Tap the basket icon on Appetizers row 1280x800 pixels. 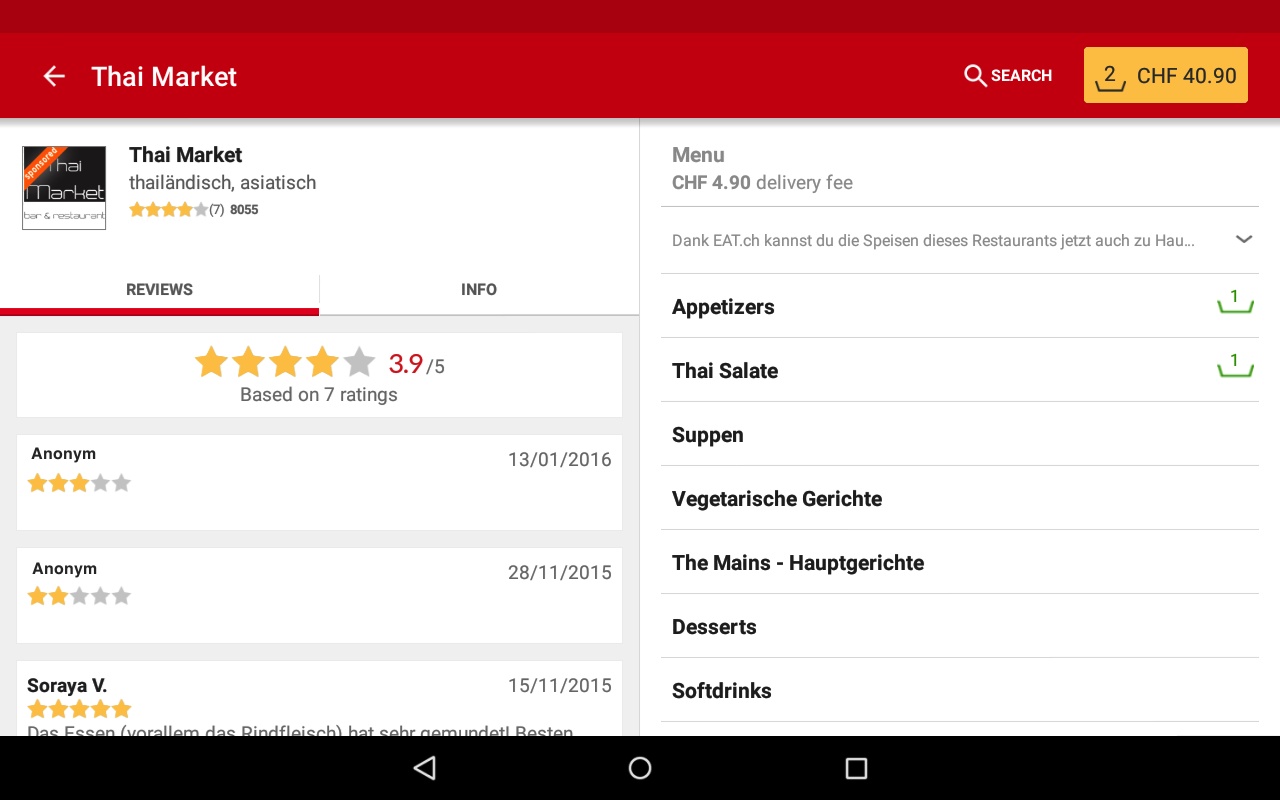click(1235, 301)
